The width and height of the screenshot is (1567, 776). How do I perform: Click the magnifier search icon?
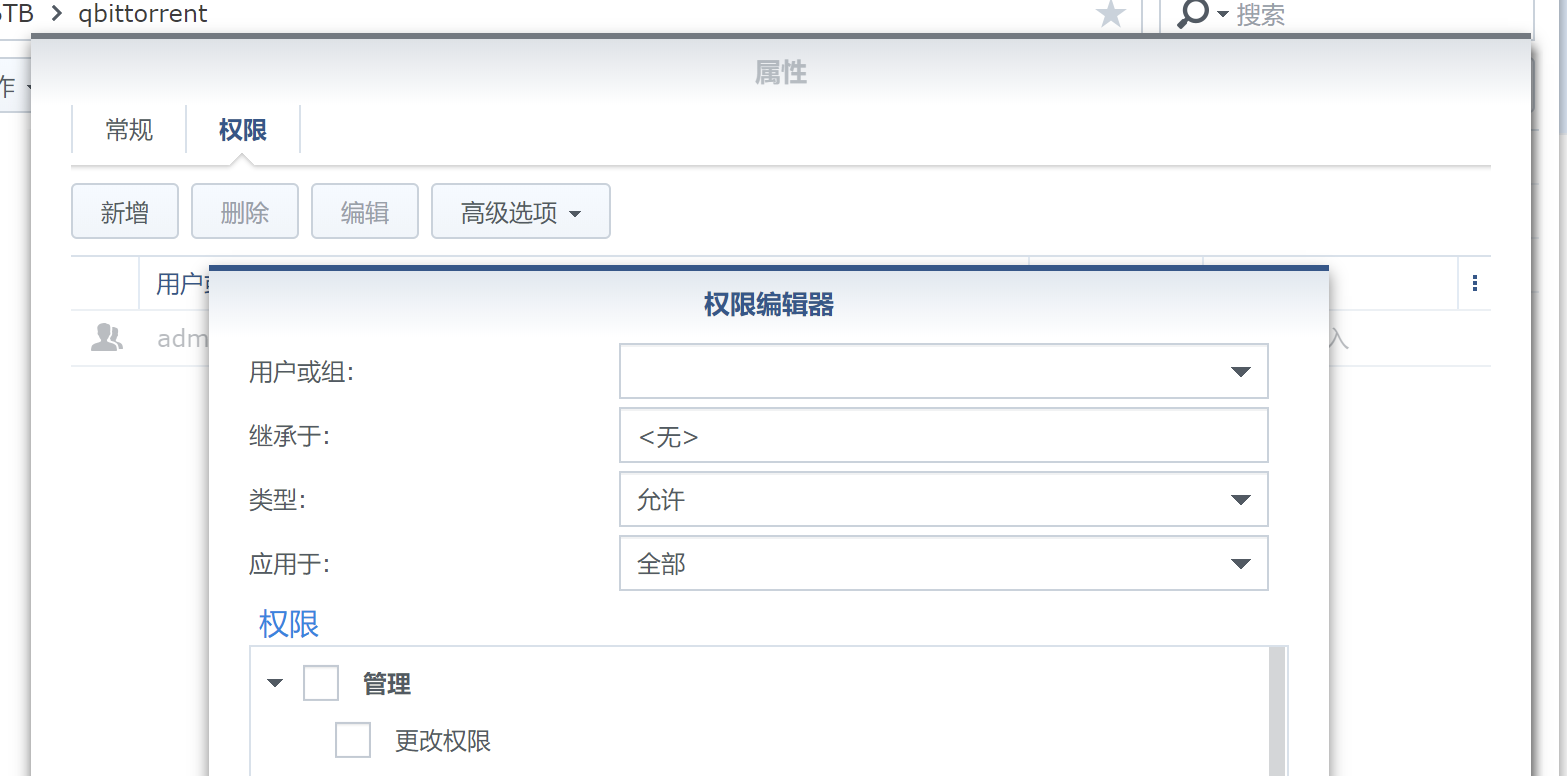coord(1193,14)
